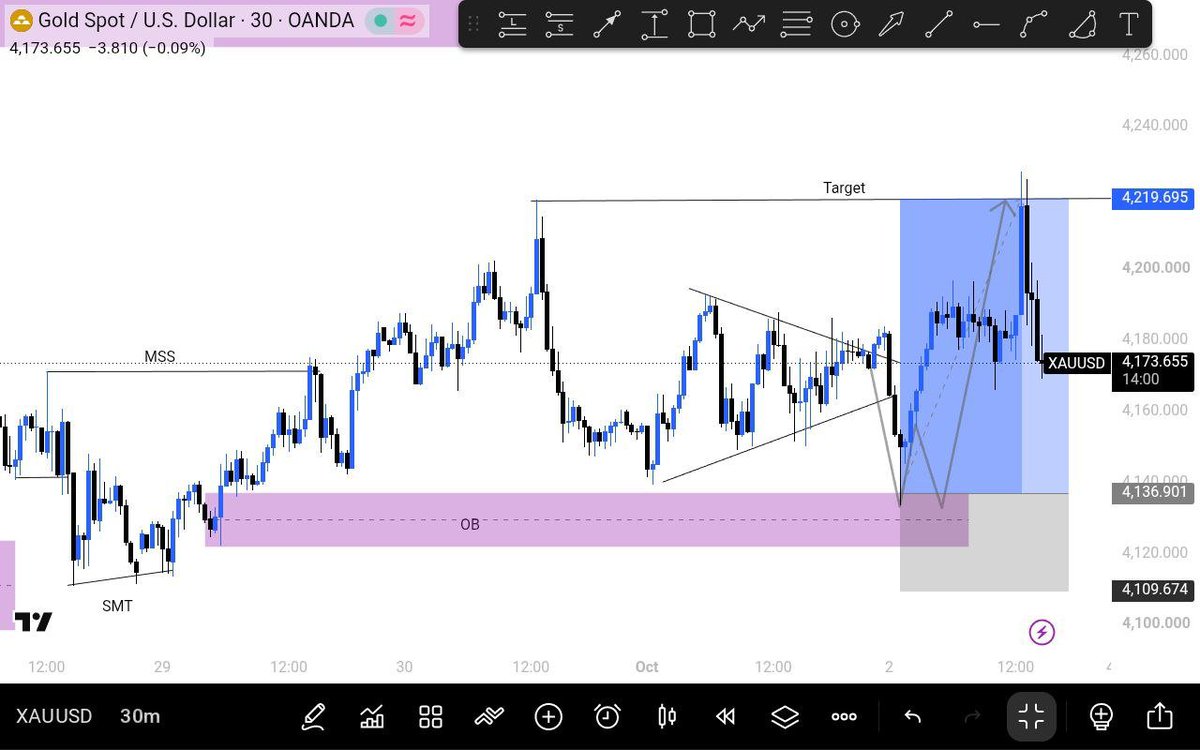Screen dimensions: 1200x750
Task: Open the object tree layers icon
Action: tap(785, 716)
